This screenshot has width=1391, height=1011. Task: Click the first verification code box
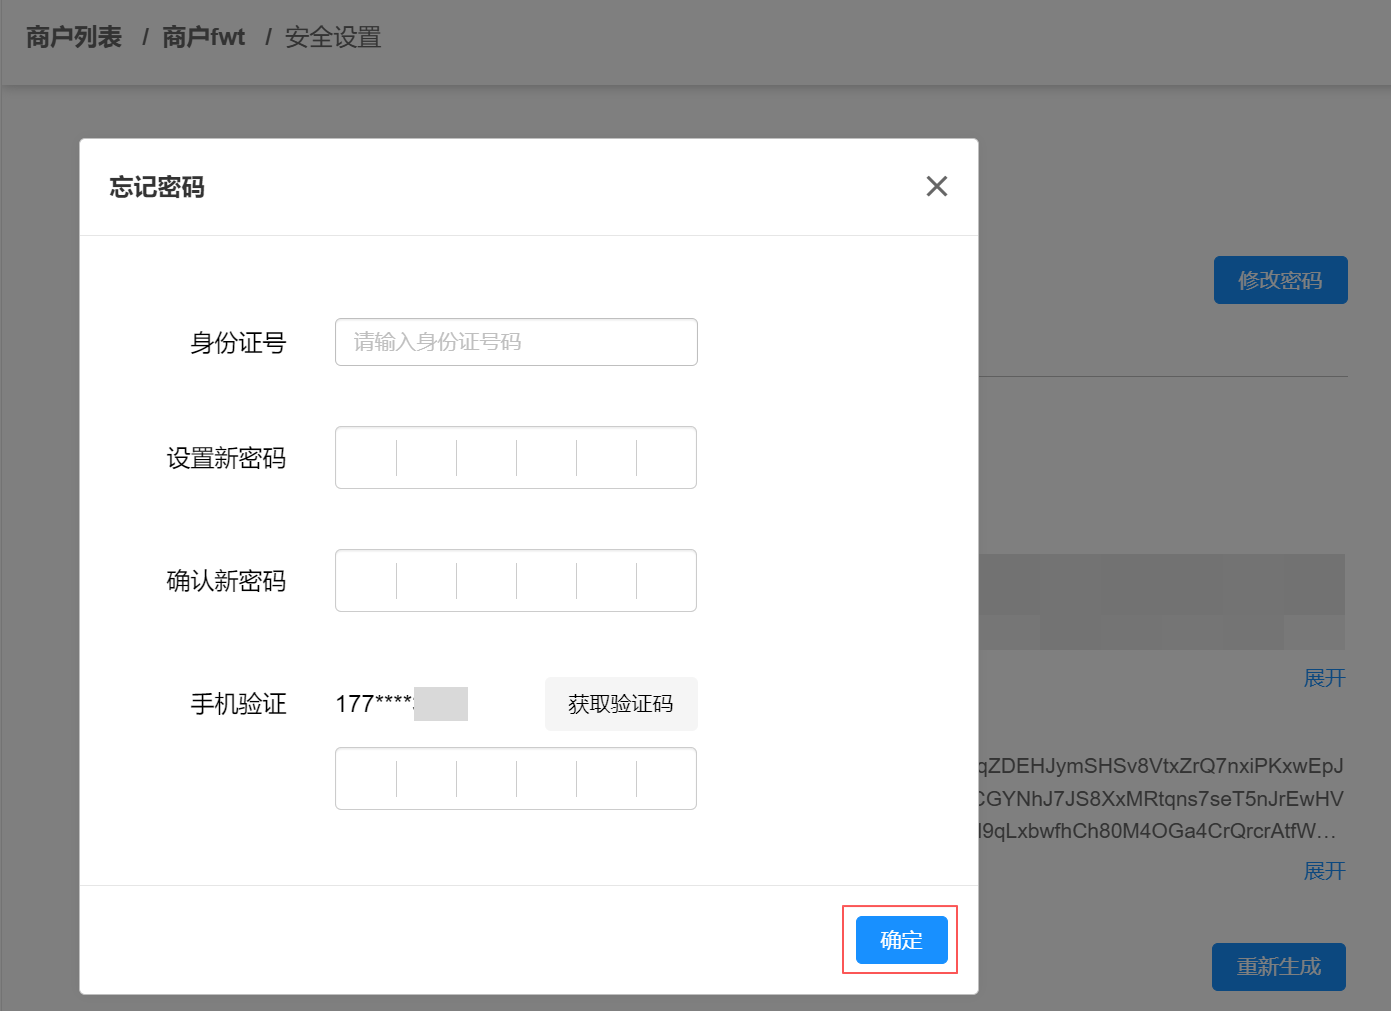[x=365, y=778]
